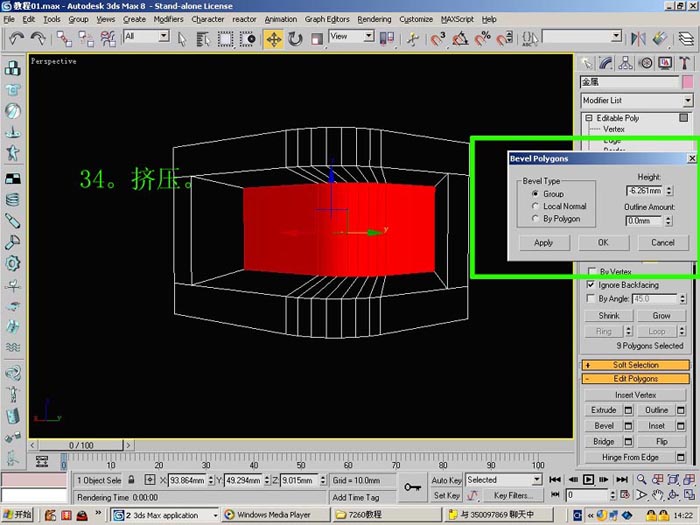Screen dimensions: 700x525
Task: Click the Mirror tool icon
Action: tap(638, 39)
